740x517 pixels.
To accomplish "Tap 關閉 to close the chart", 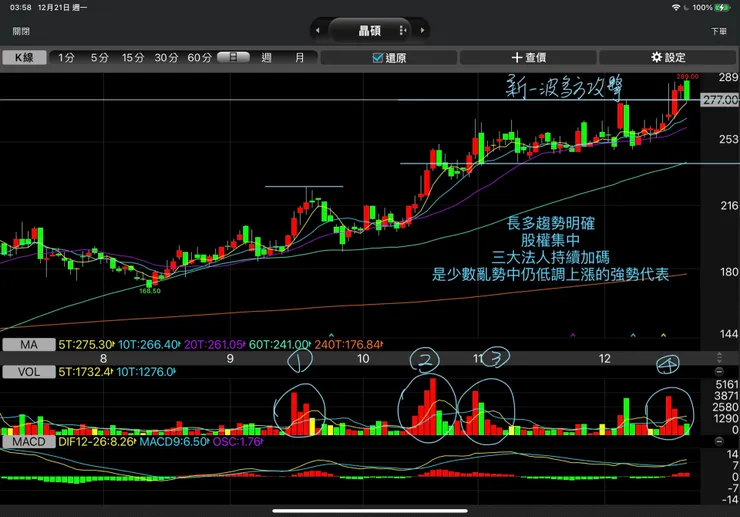I will [x=21, y=31].
